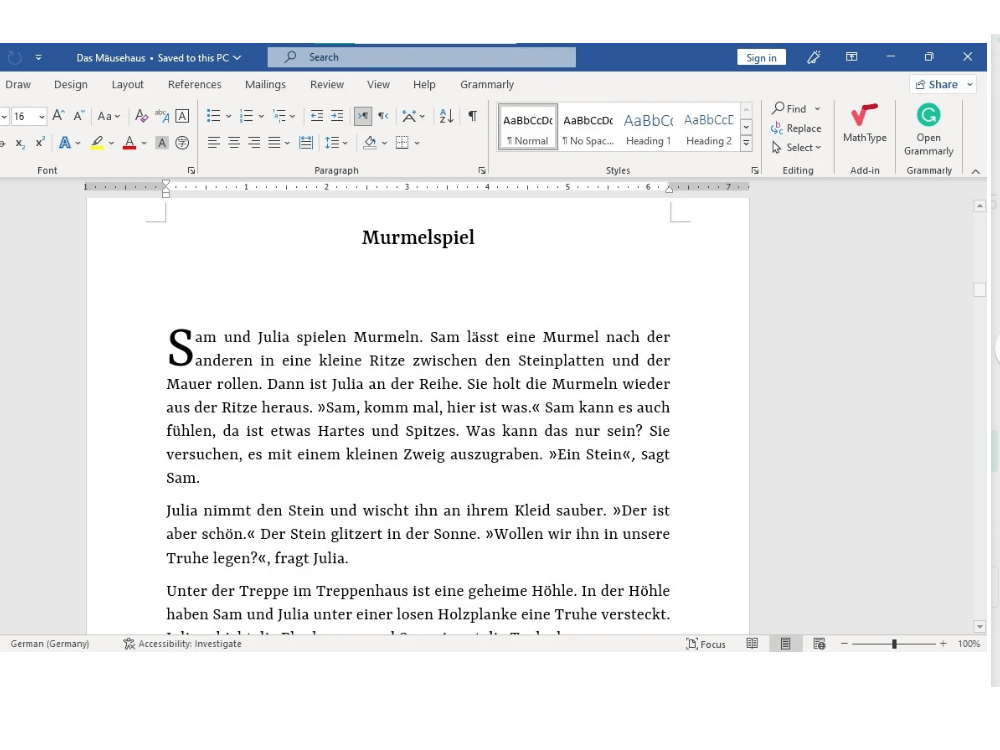Expand the highlight color dropdown arrow
Screen dimensions: 1000x750
111,143
